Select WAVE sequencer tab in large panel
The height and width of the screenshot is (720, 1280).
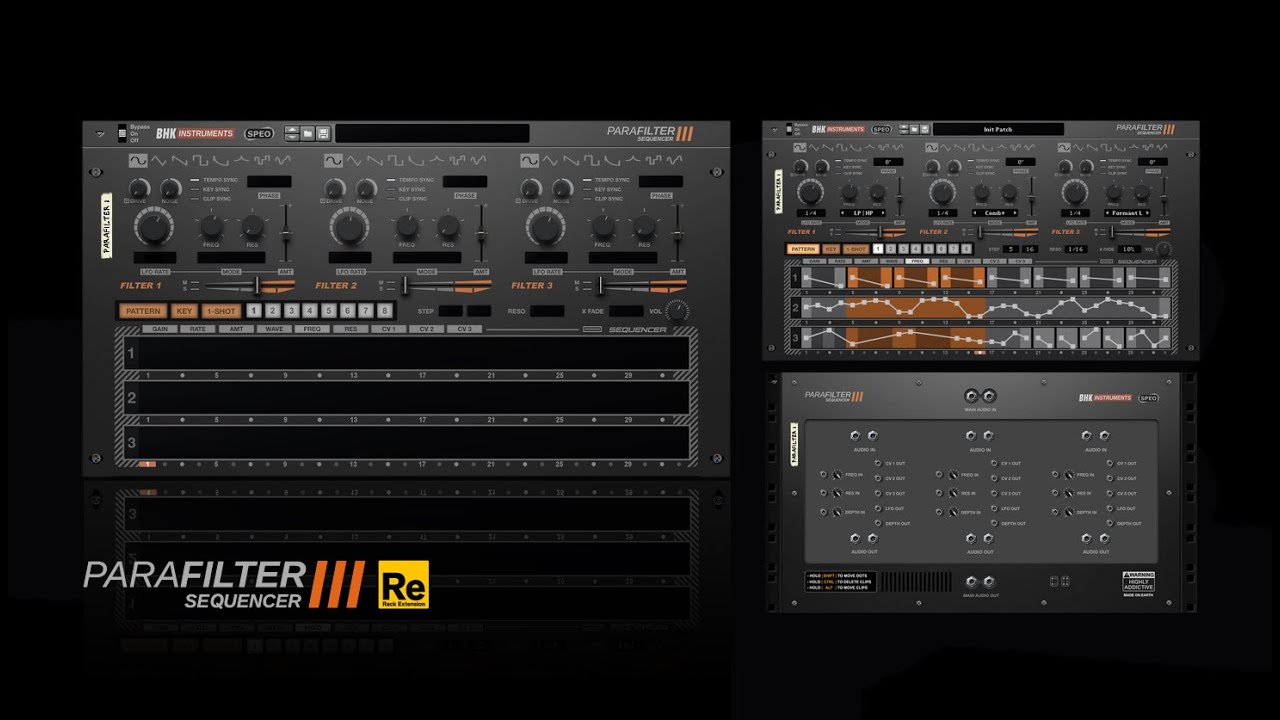[x=273, y=329]
